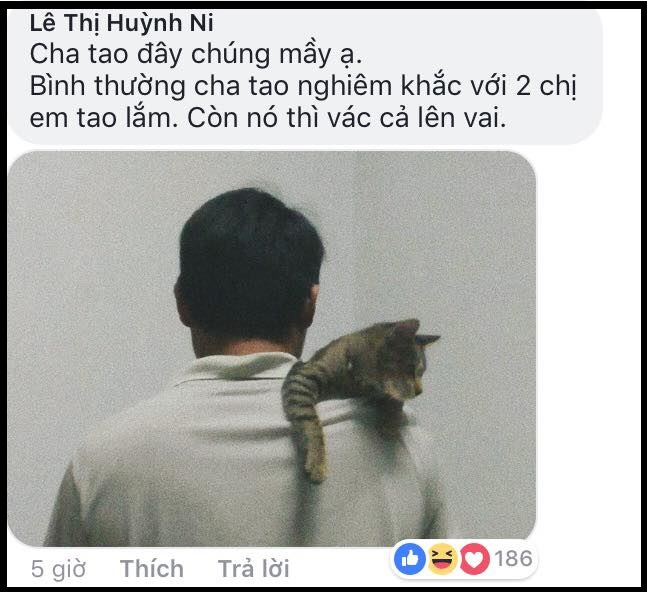
Task: Click the kitten's head and ears
Action: [411, 355]
